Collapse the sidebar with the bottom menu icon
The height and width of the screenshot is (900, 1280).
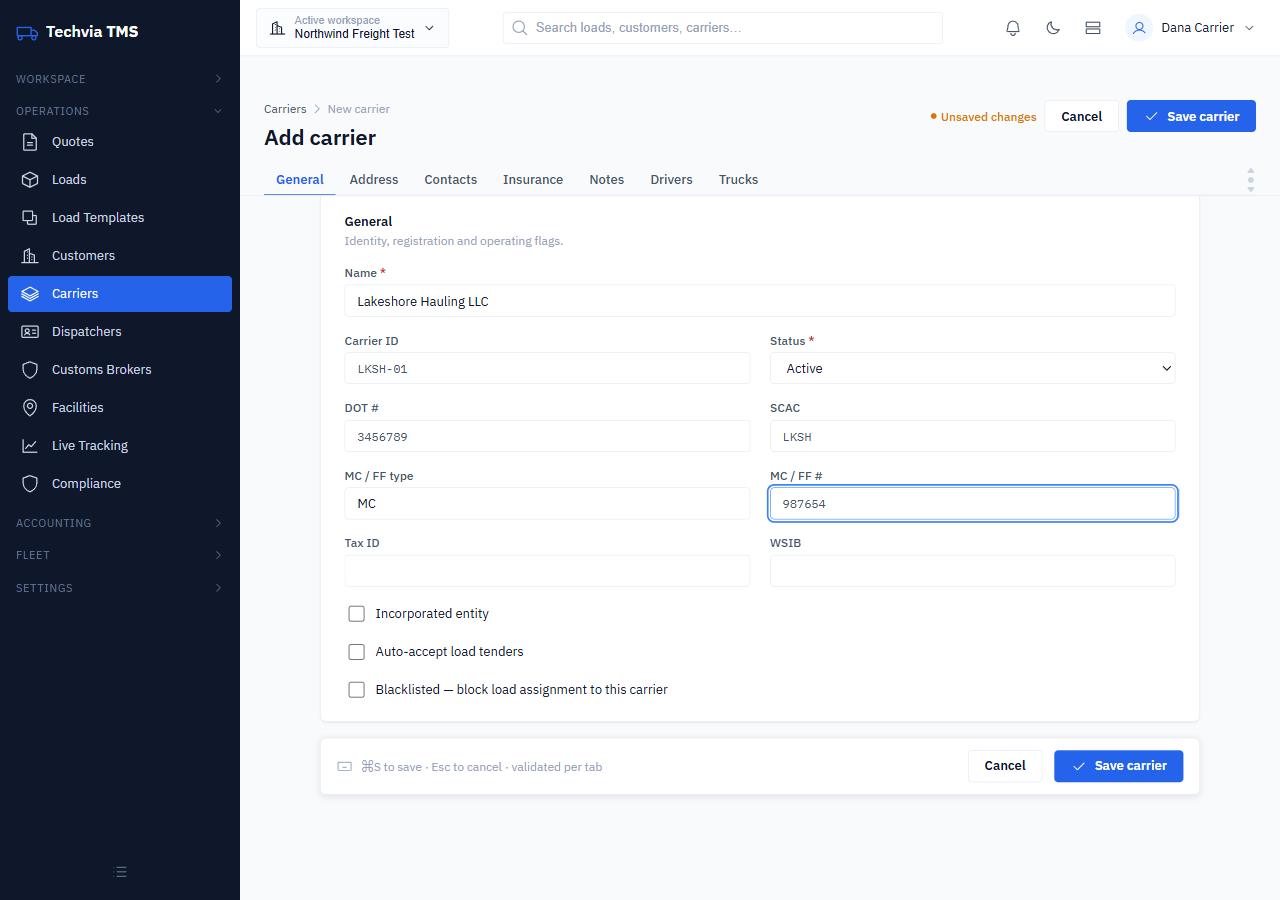click(120, 872)
